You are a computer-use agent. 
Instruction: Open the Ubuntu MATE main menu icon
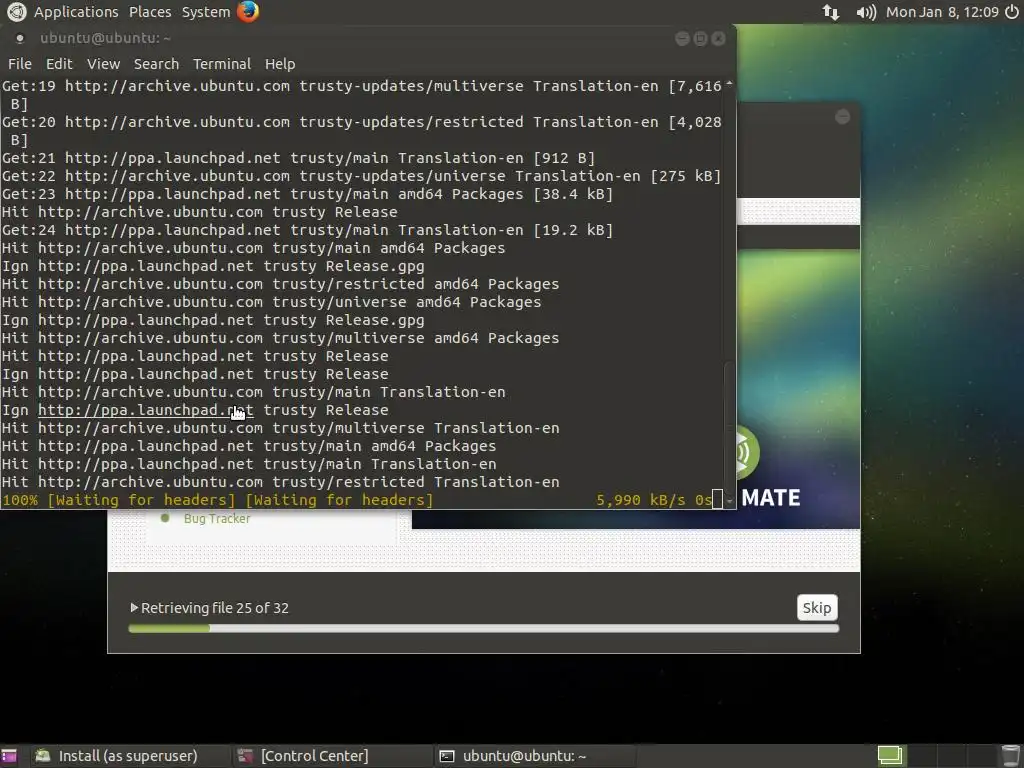pyautogui.click(x=16, y=12)
